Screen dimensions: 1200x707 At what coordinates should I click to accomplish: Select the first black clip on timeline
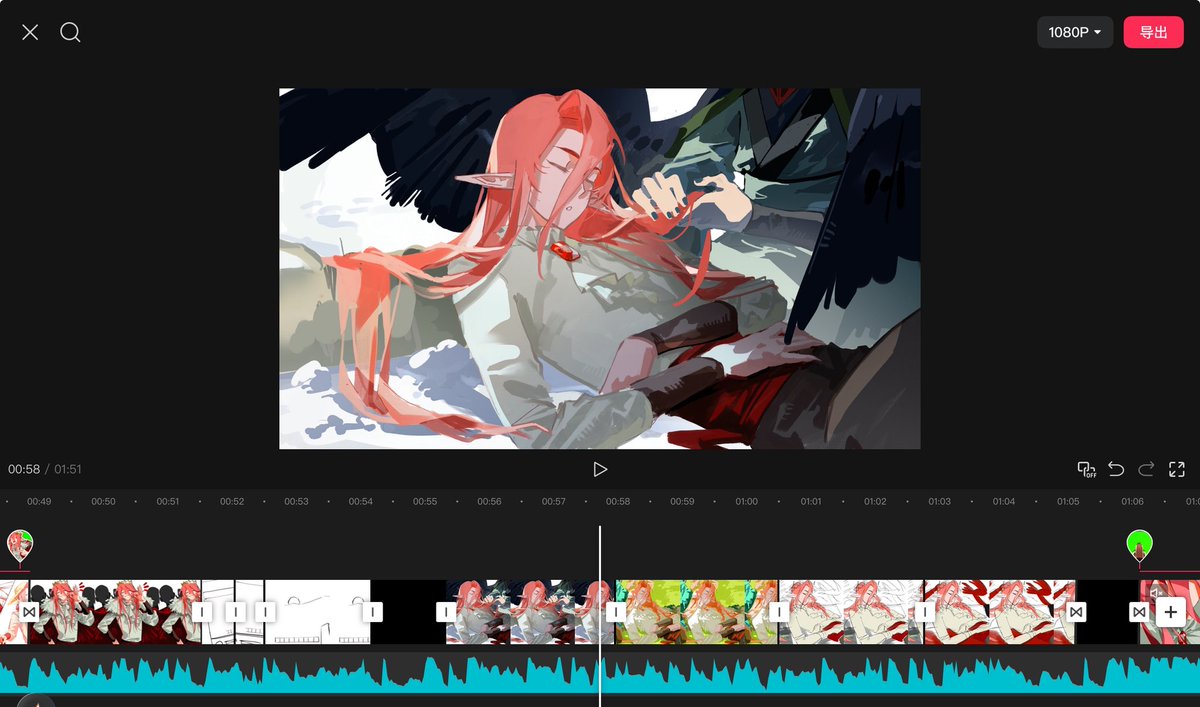click(409, 612)
